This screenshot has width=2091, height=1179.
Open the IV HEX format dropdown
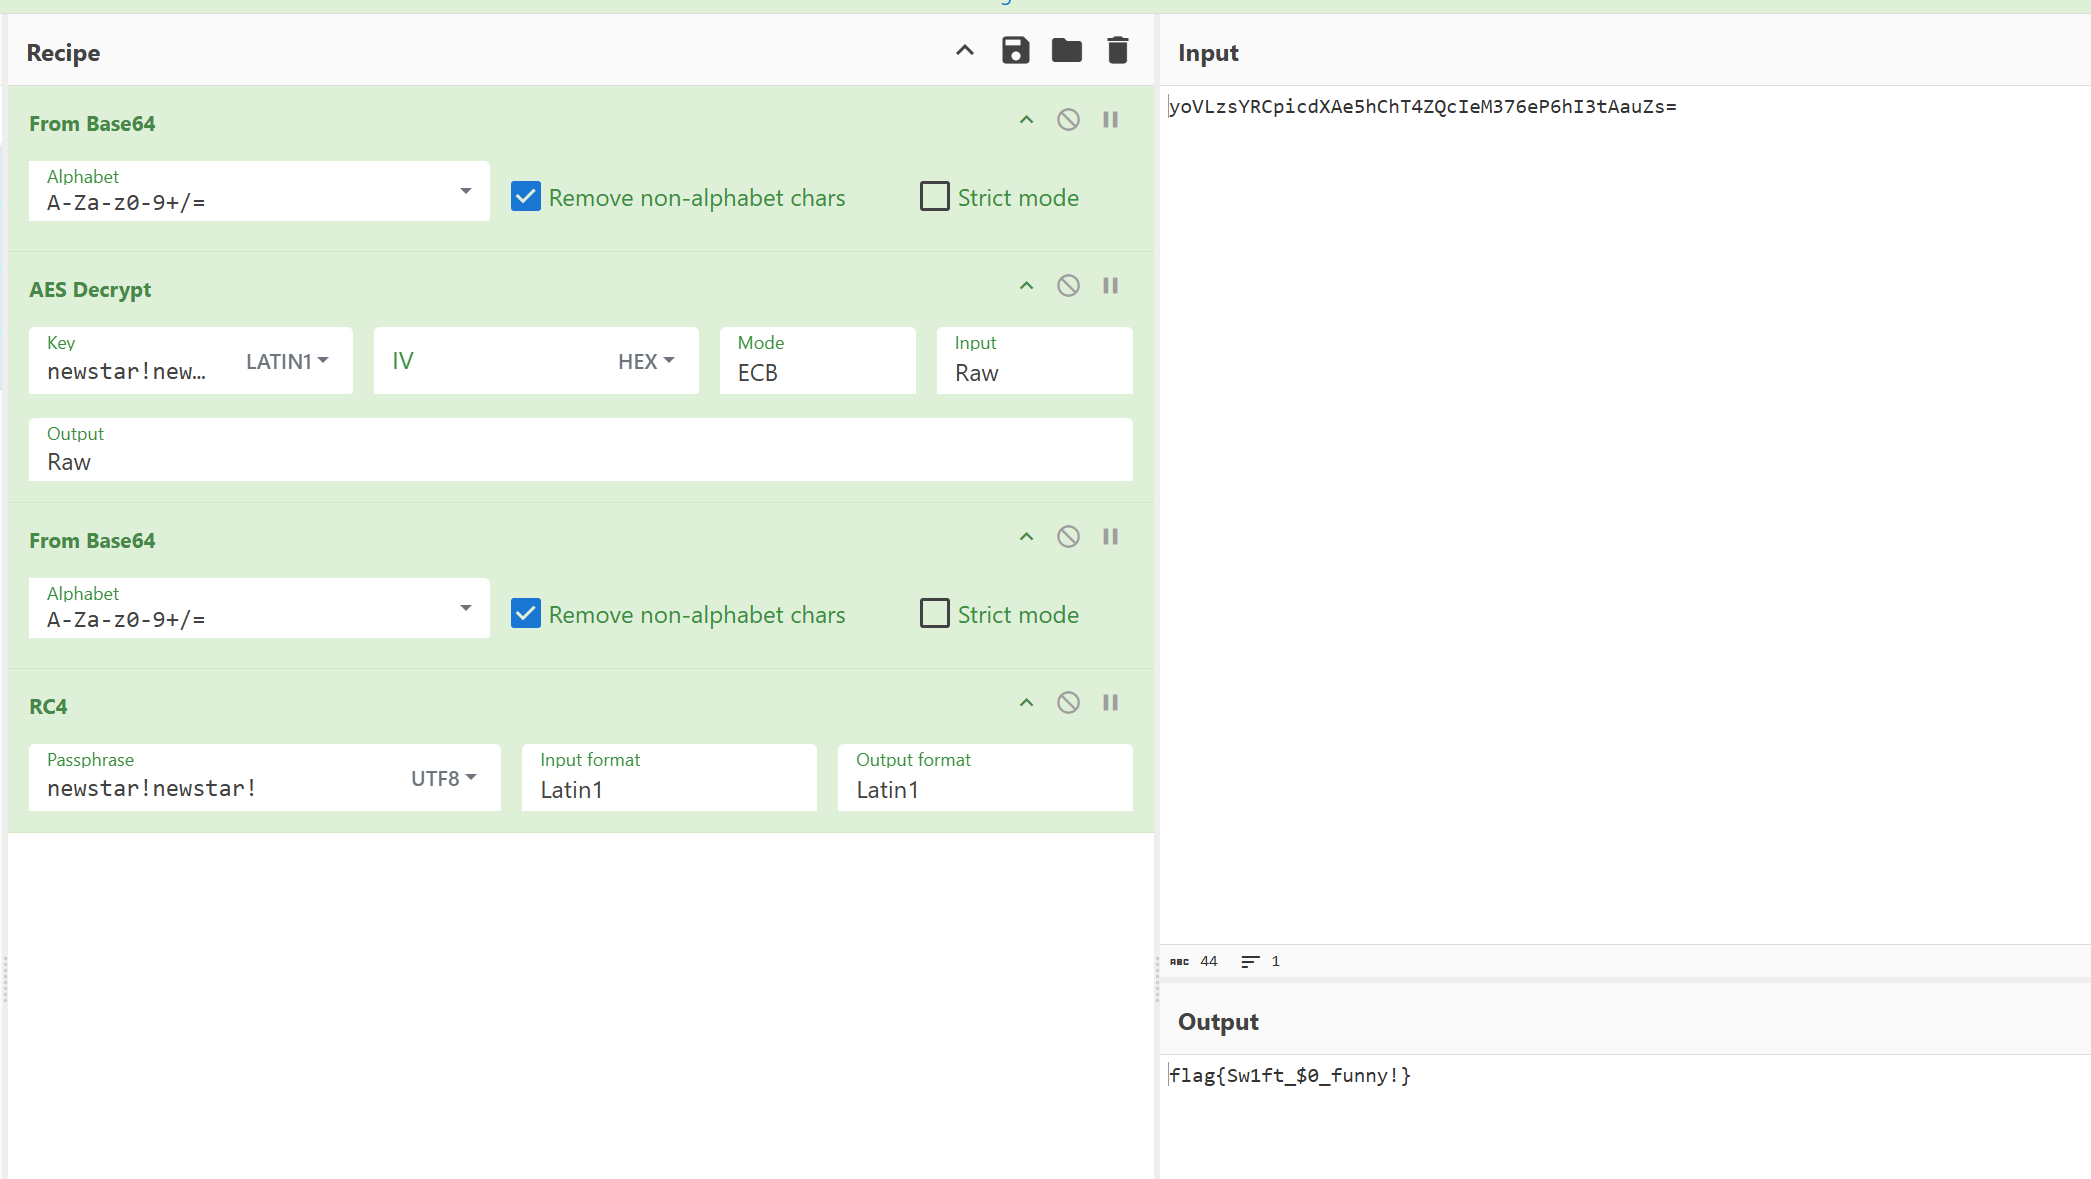(646, 361)
